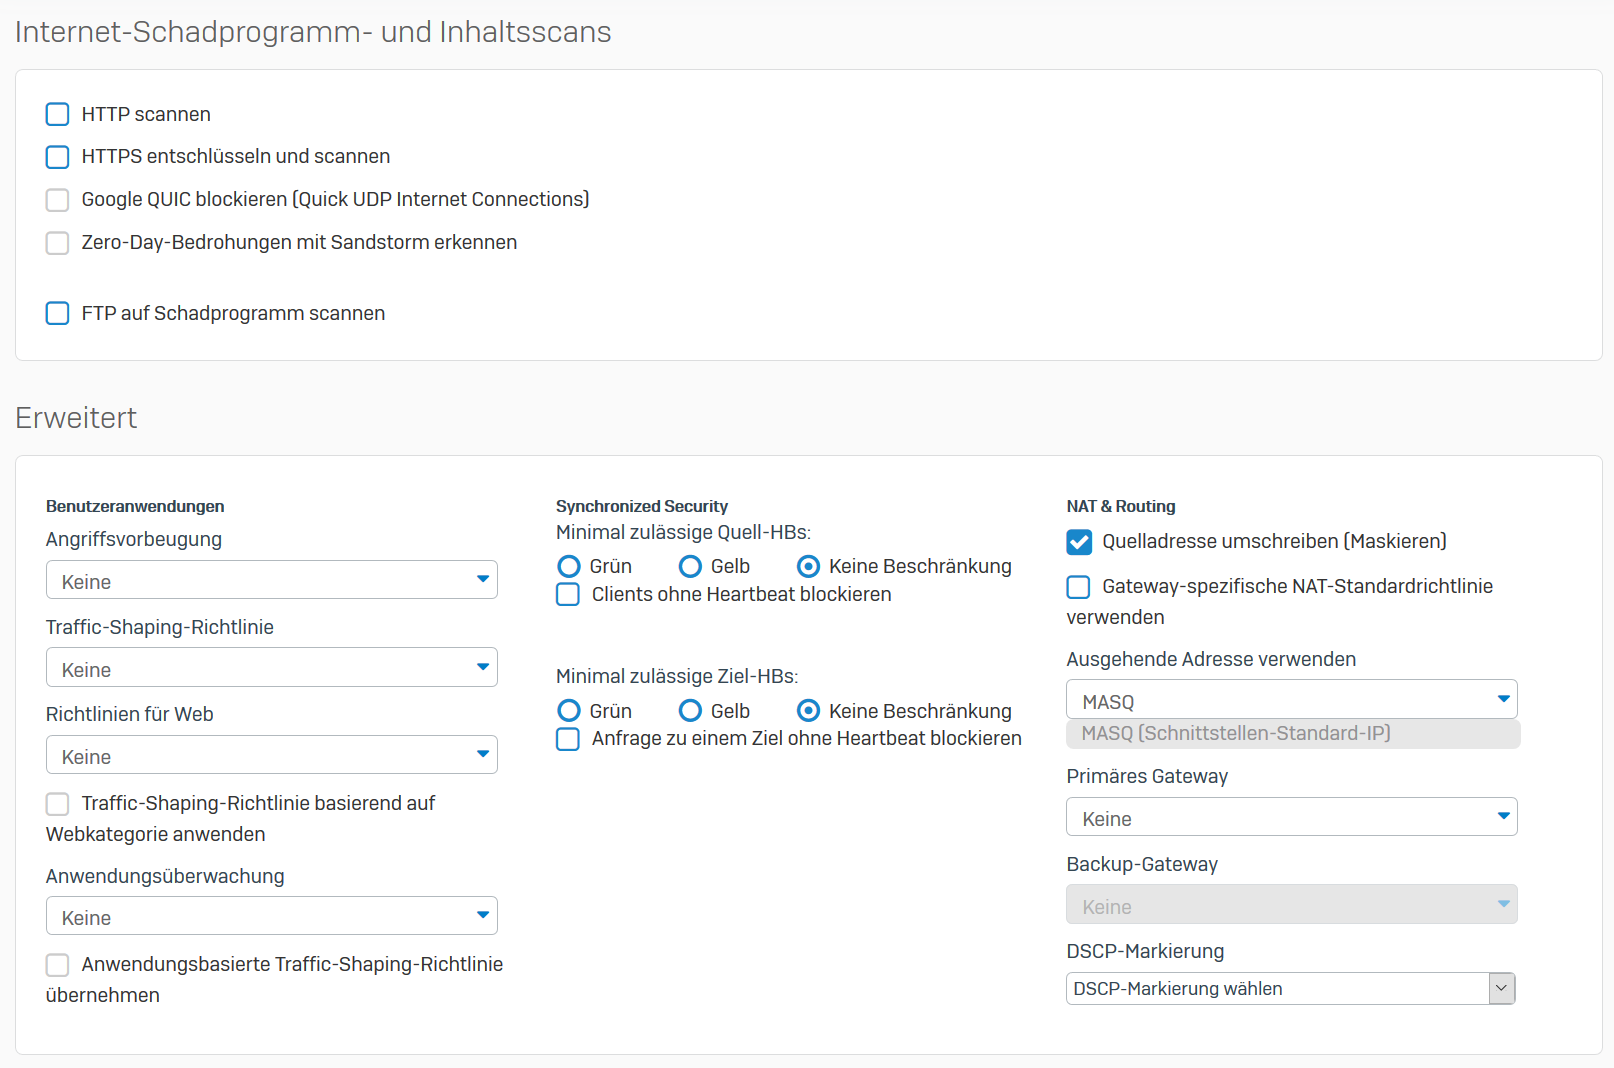Select Gelb for Quell-HBs

pos(690,567)
